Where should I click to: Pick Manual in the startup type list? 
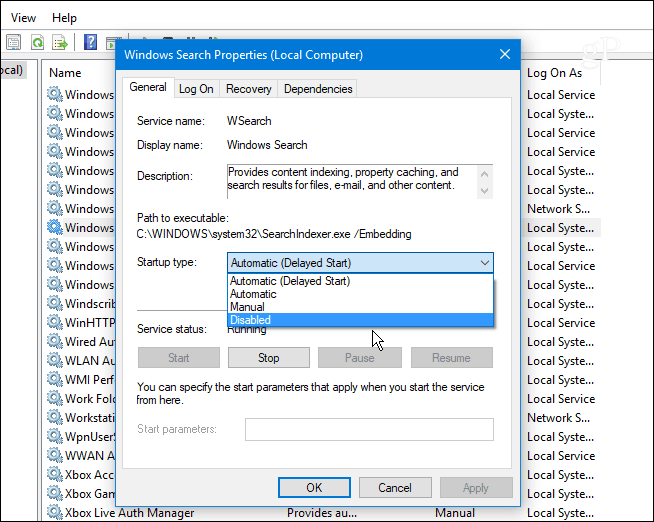360,307
